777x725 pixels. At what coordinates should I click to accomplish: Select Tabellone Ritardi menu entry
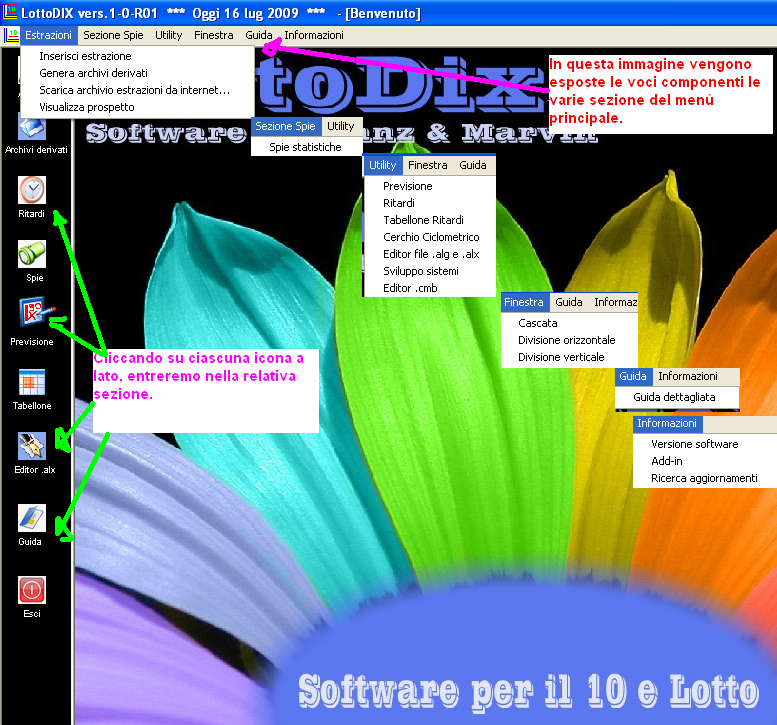(x=430, y=220)
